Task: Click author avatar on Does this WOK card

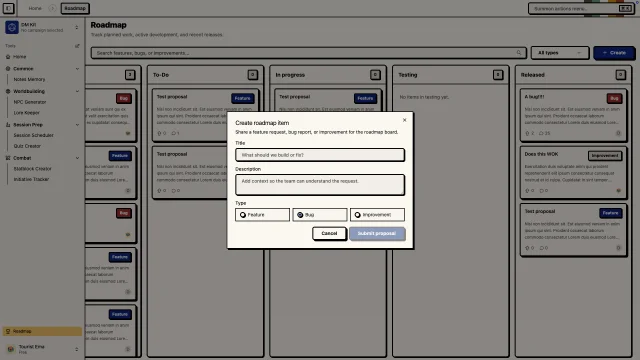Action: (618, 191)
